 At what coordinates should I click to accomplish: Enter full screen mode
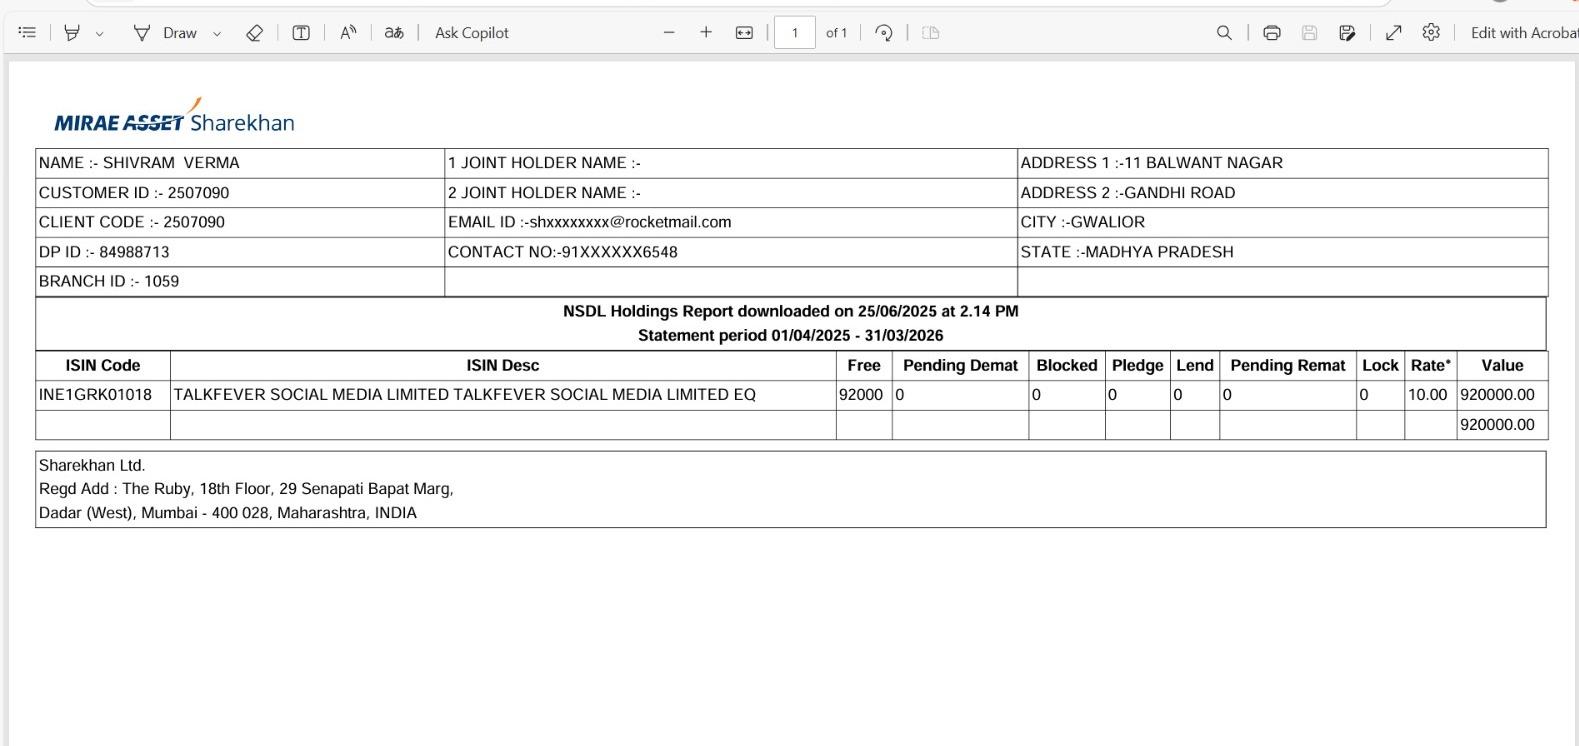pos(1393,33)
